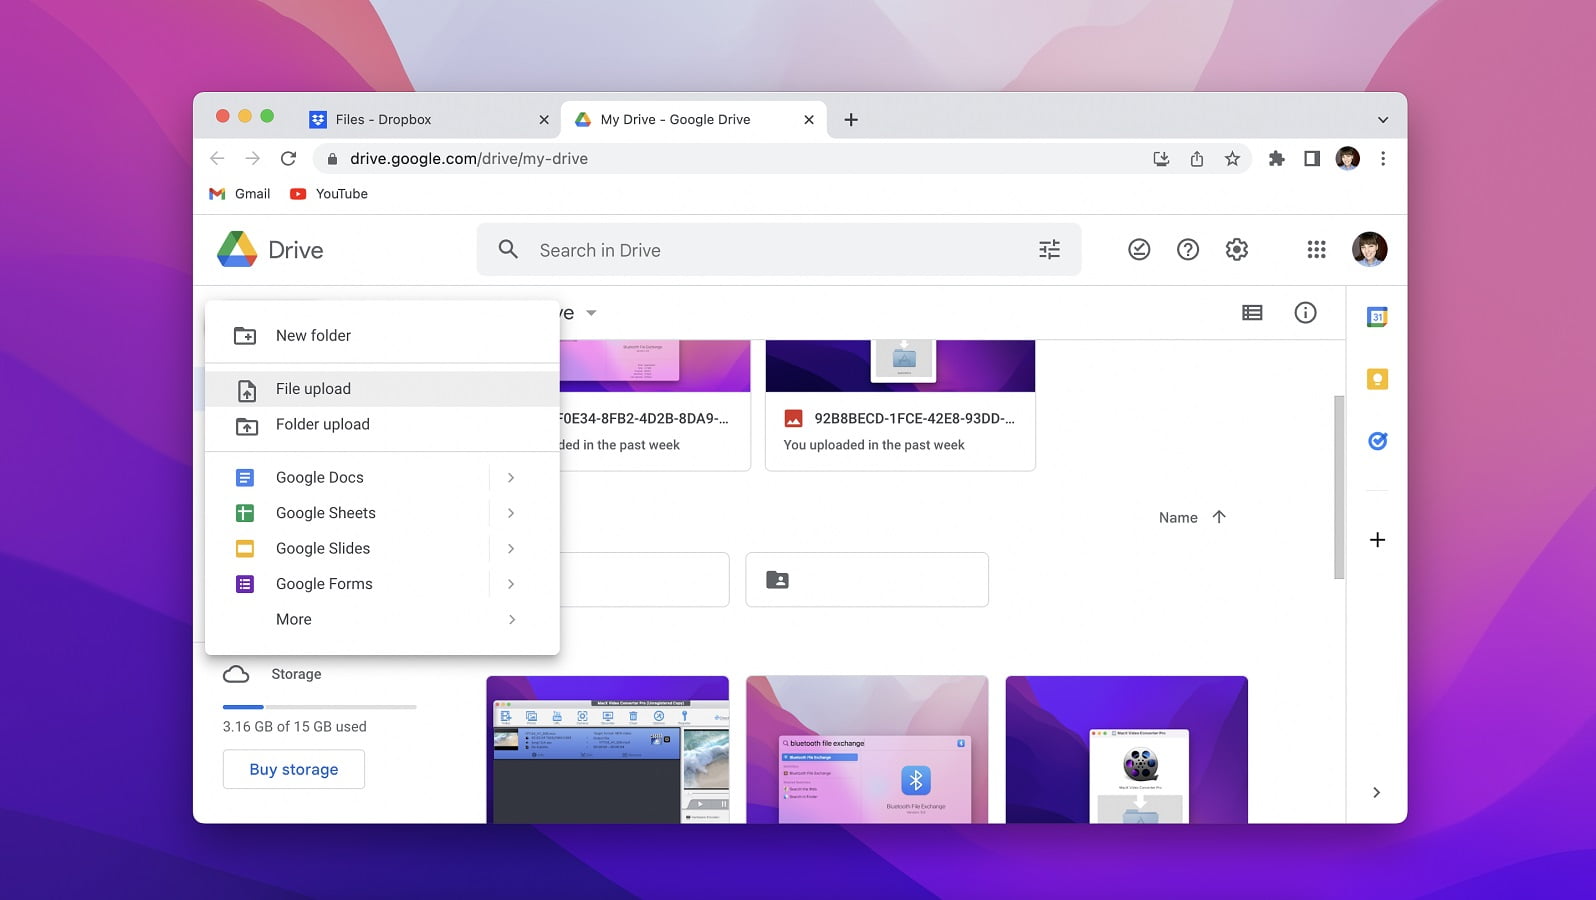
Task: Click the storage usage progress bar
Action: pos(320,707)
